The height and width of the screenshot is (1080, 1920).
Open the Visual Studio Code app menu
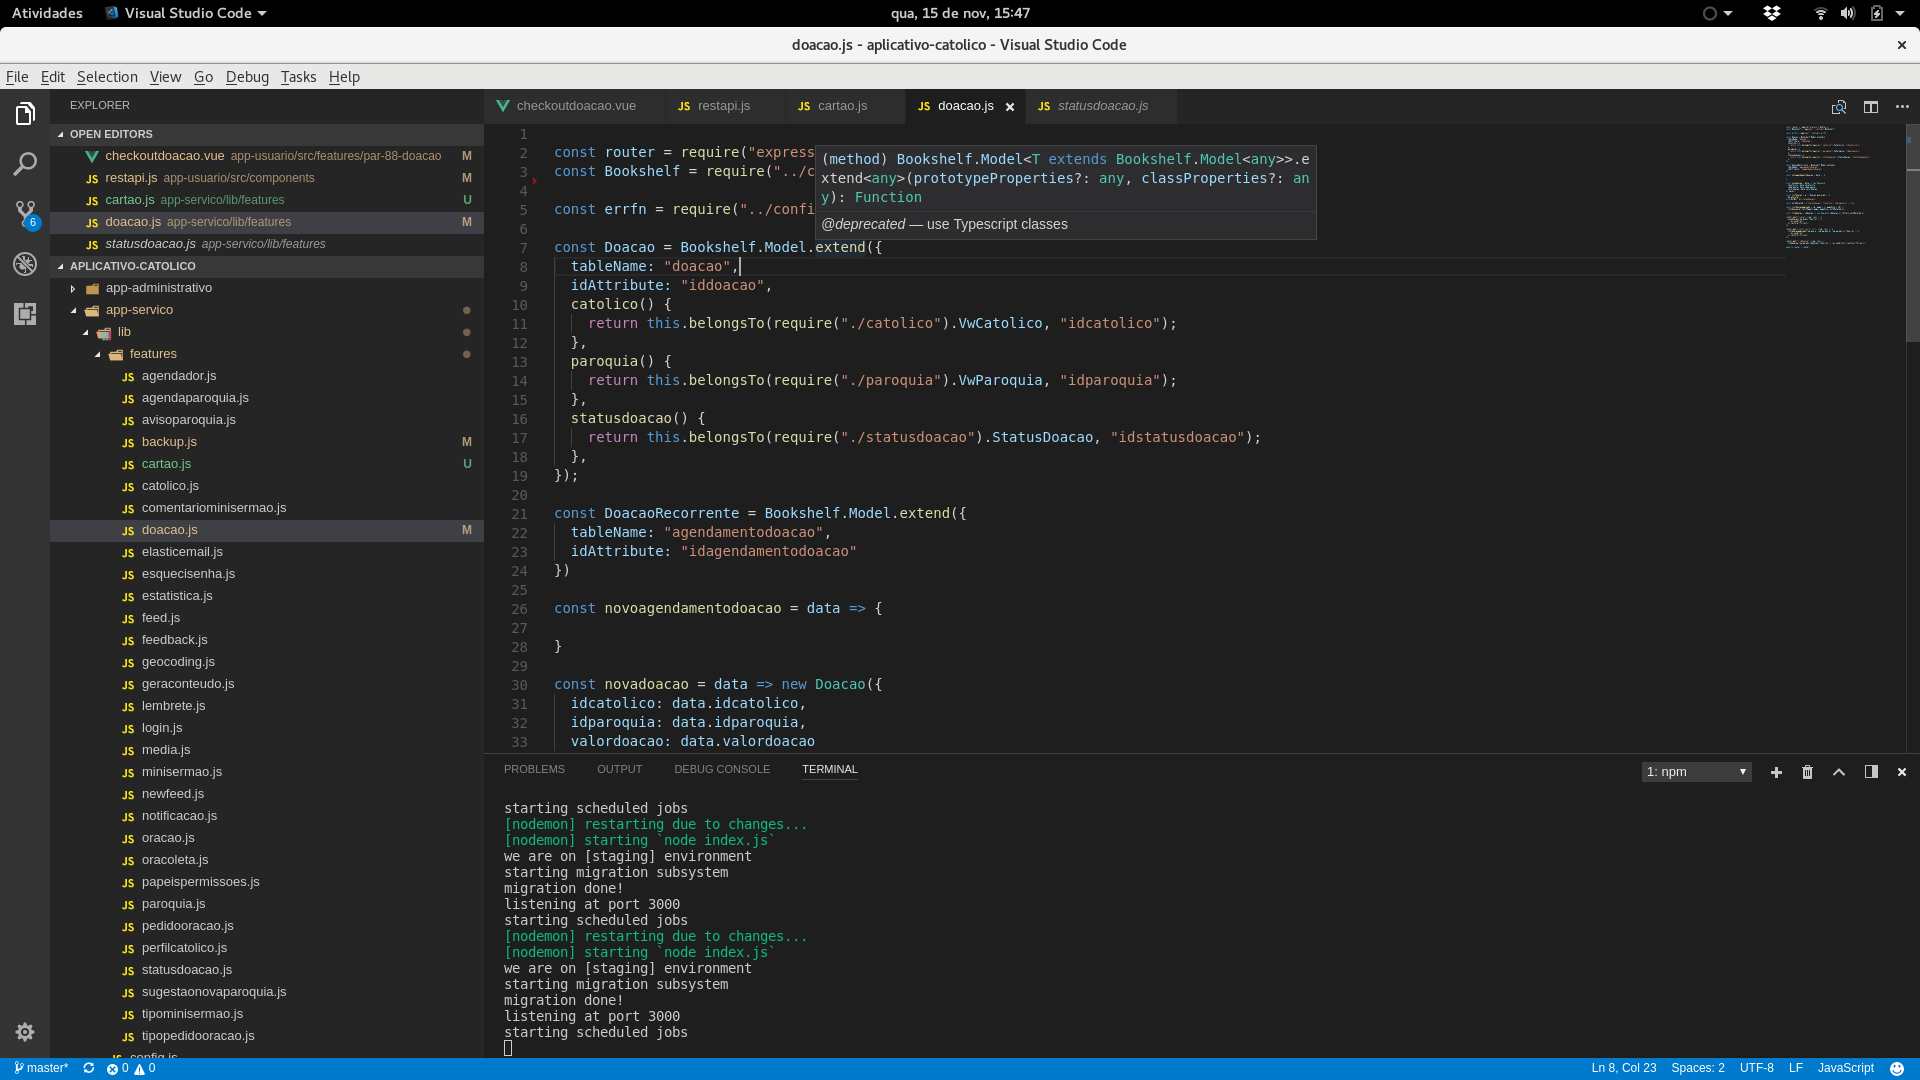point(186,13)
